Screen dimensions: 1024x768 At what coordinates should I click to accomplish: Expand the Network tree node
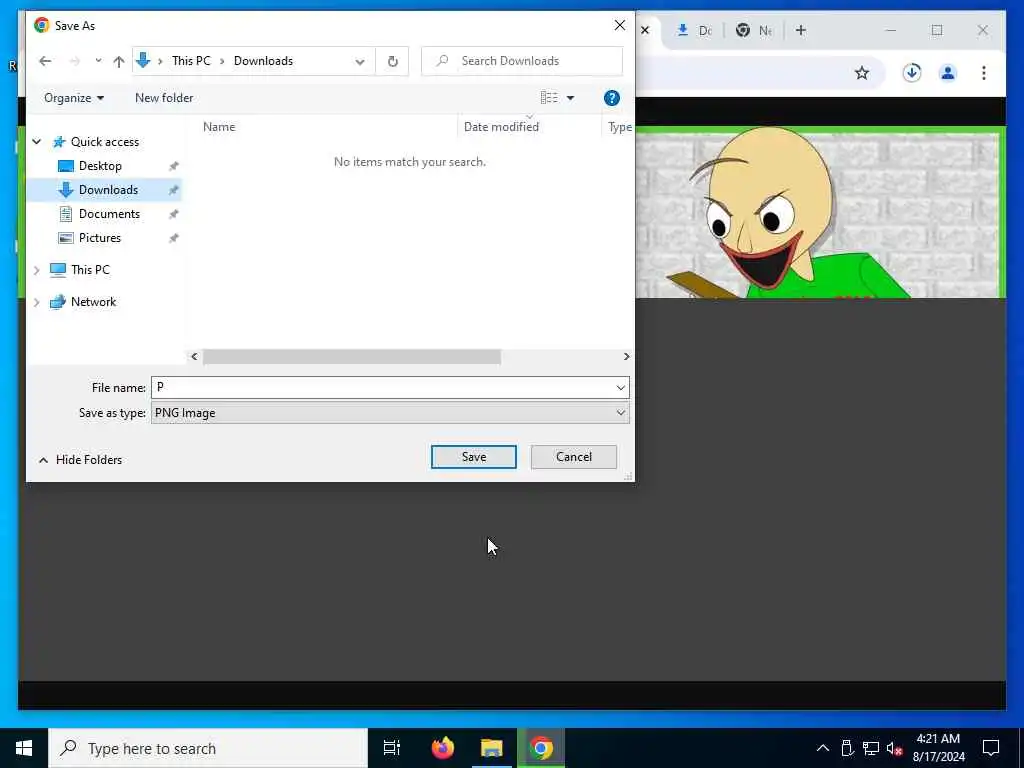tap(37, 302)
